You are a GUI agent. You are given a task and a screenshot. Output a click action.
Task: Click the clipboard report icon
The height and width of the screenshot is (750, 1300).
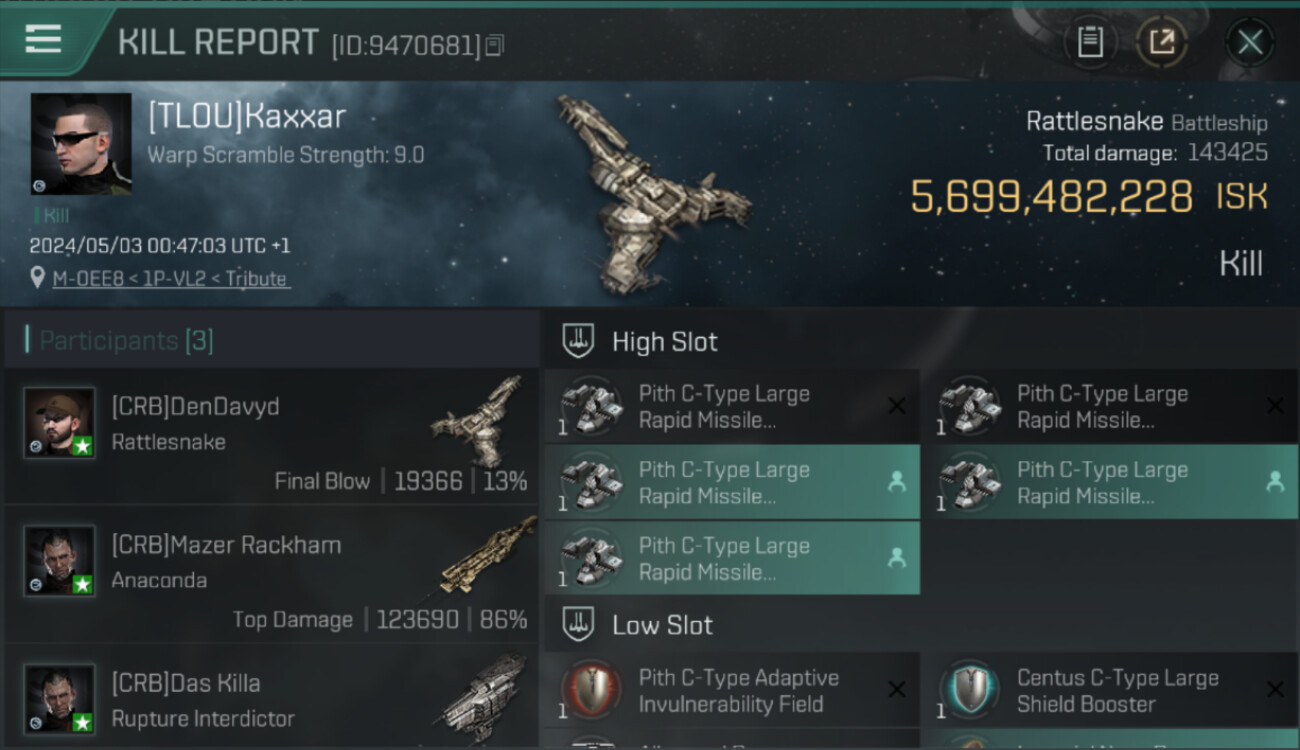[x=1090, y=42]
